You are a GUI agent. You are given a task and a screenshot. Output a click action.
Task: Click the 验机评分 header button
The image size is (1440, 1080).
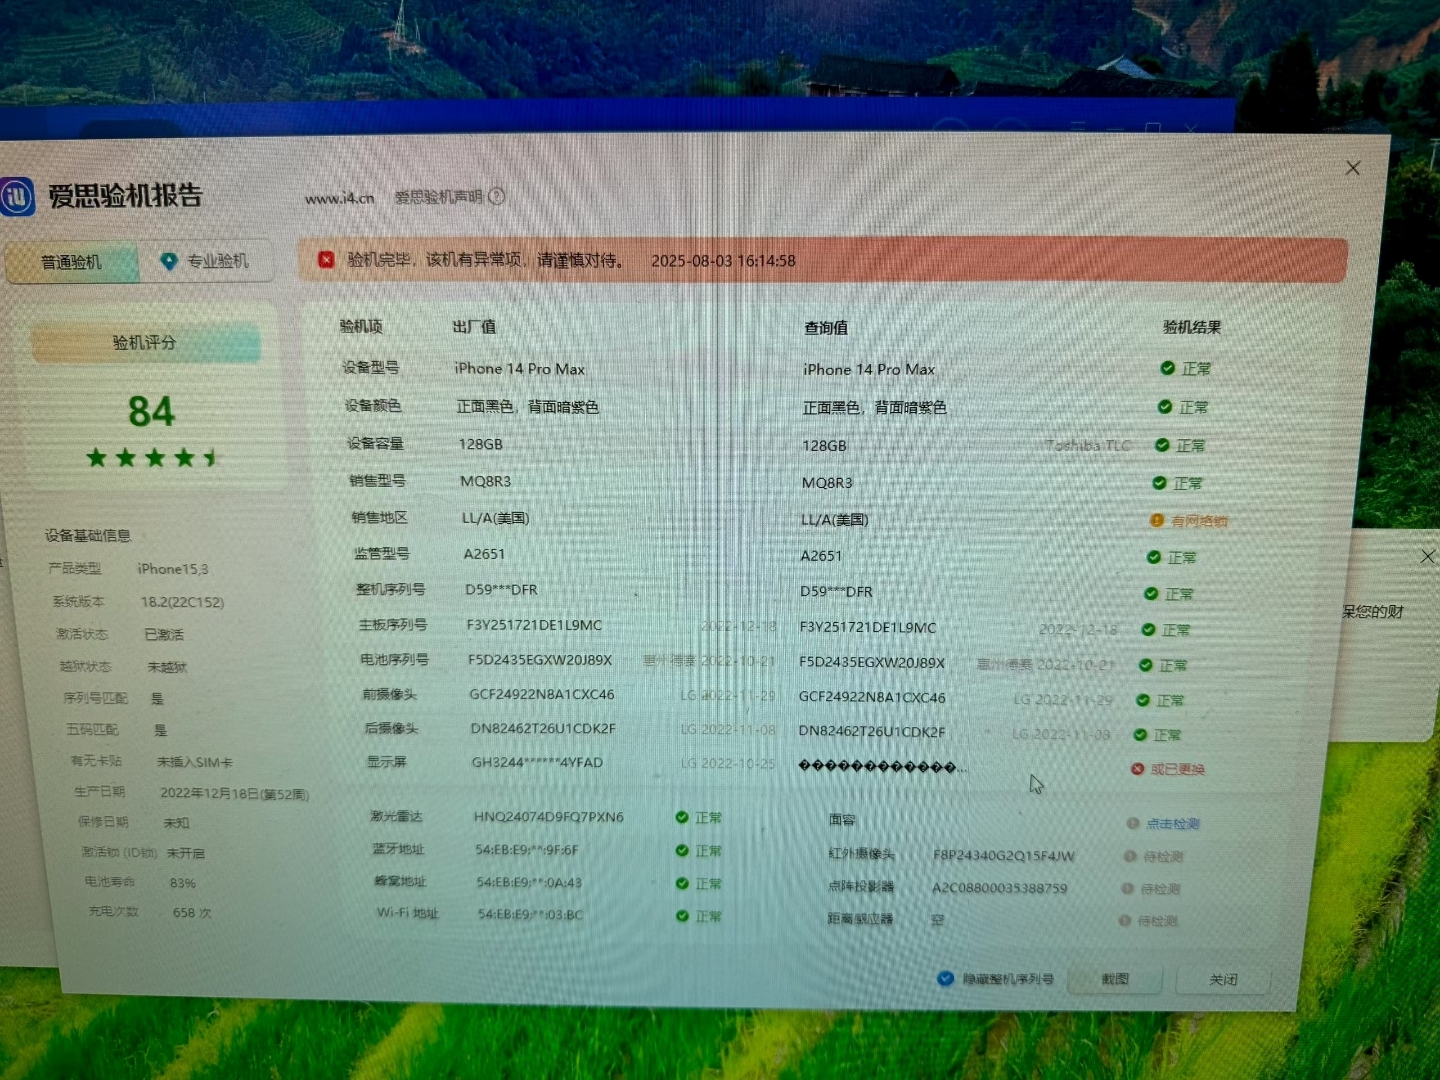[x=145, y=343]
